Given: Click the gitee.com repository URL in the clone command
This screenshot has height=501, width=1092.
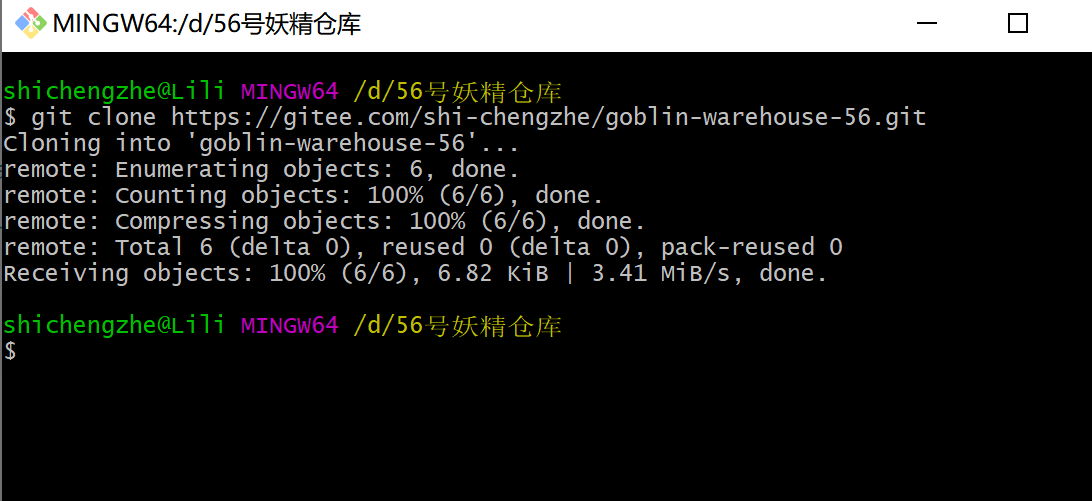Looking at the screenshot, I should pos(549,117).
